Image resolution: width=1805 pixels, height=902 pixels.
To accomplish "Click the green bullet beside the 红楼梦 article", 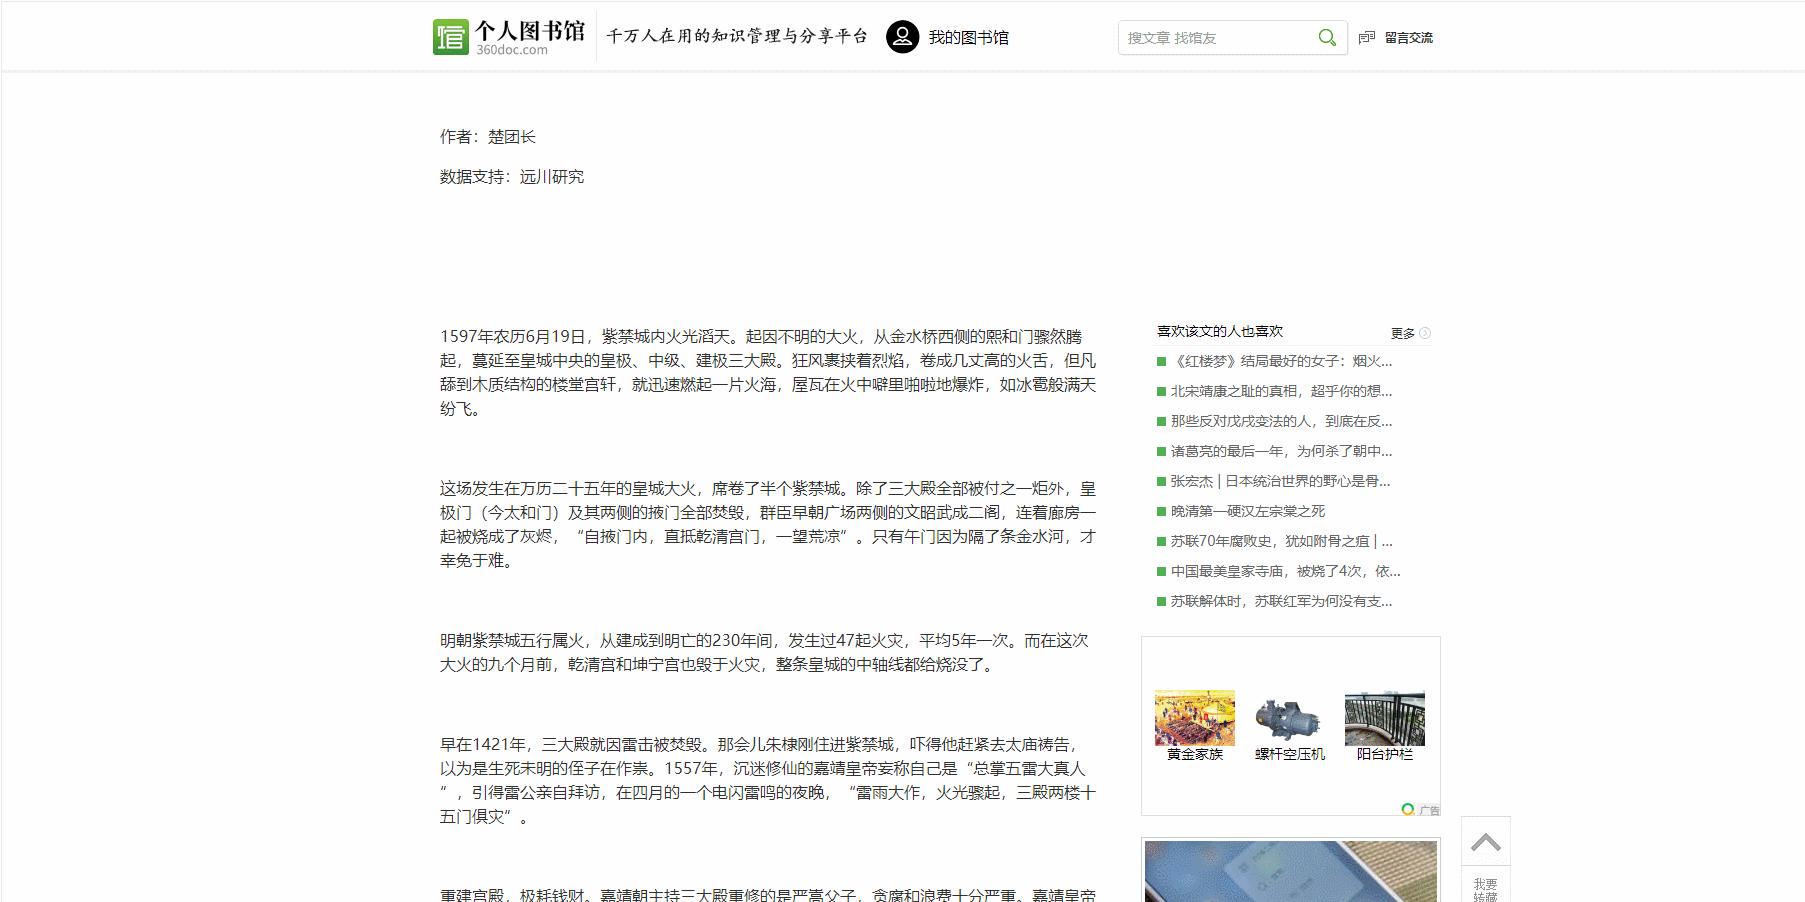I will [1160, 361].
